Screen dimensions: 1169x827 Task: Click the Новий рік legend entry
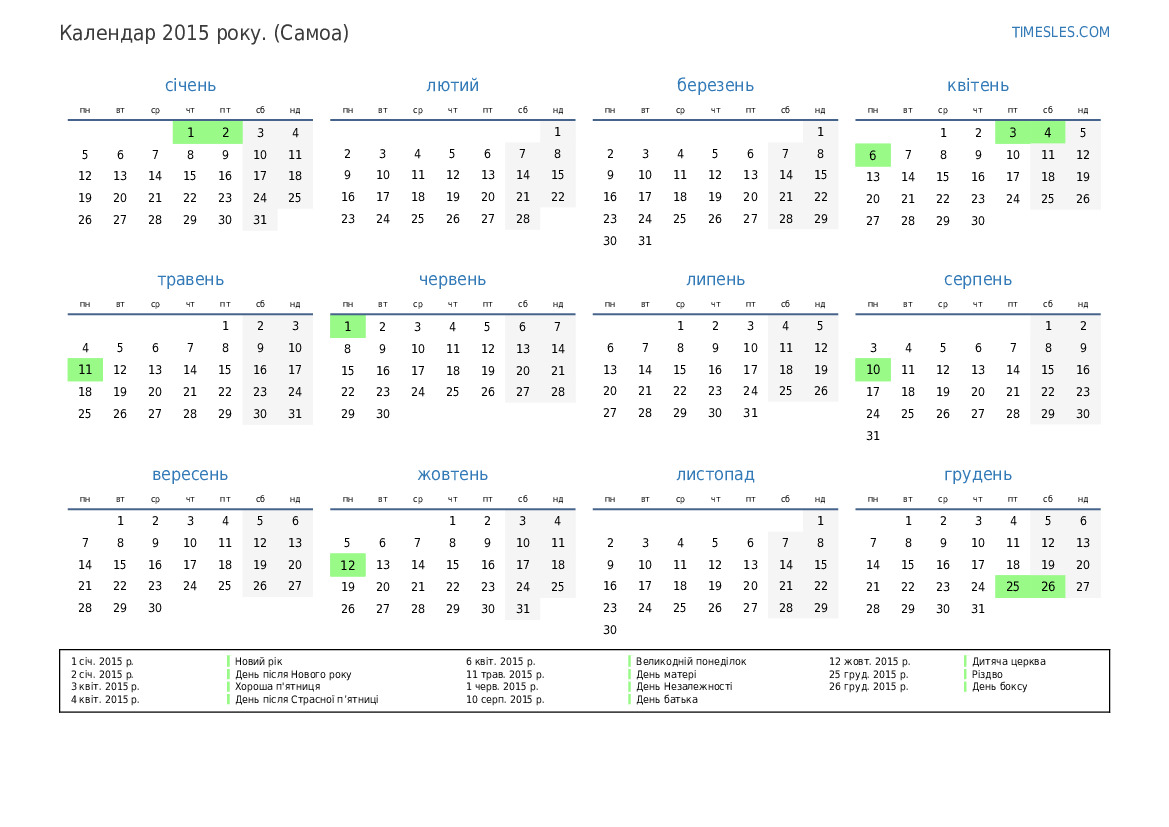[259, 661]
